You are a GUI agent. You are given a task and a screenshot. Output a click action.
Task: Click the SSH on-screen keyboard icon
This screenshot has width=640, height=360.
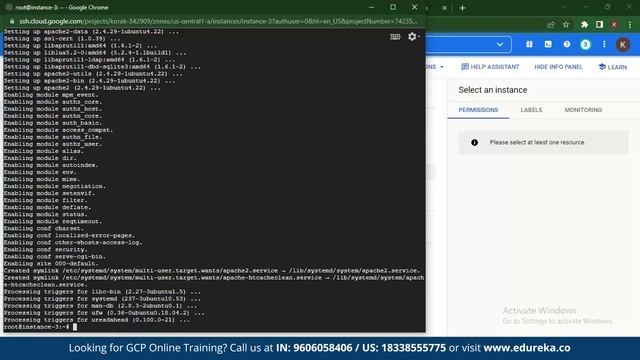coord(395,37)
